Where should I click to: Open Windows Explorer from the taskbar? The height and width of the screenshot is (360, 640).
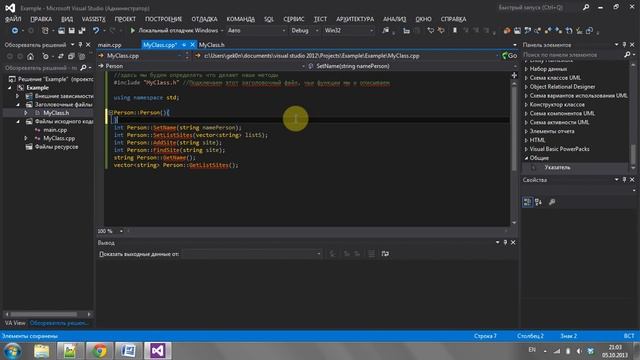point(41,351)
